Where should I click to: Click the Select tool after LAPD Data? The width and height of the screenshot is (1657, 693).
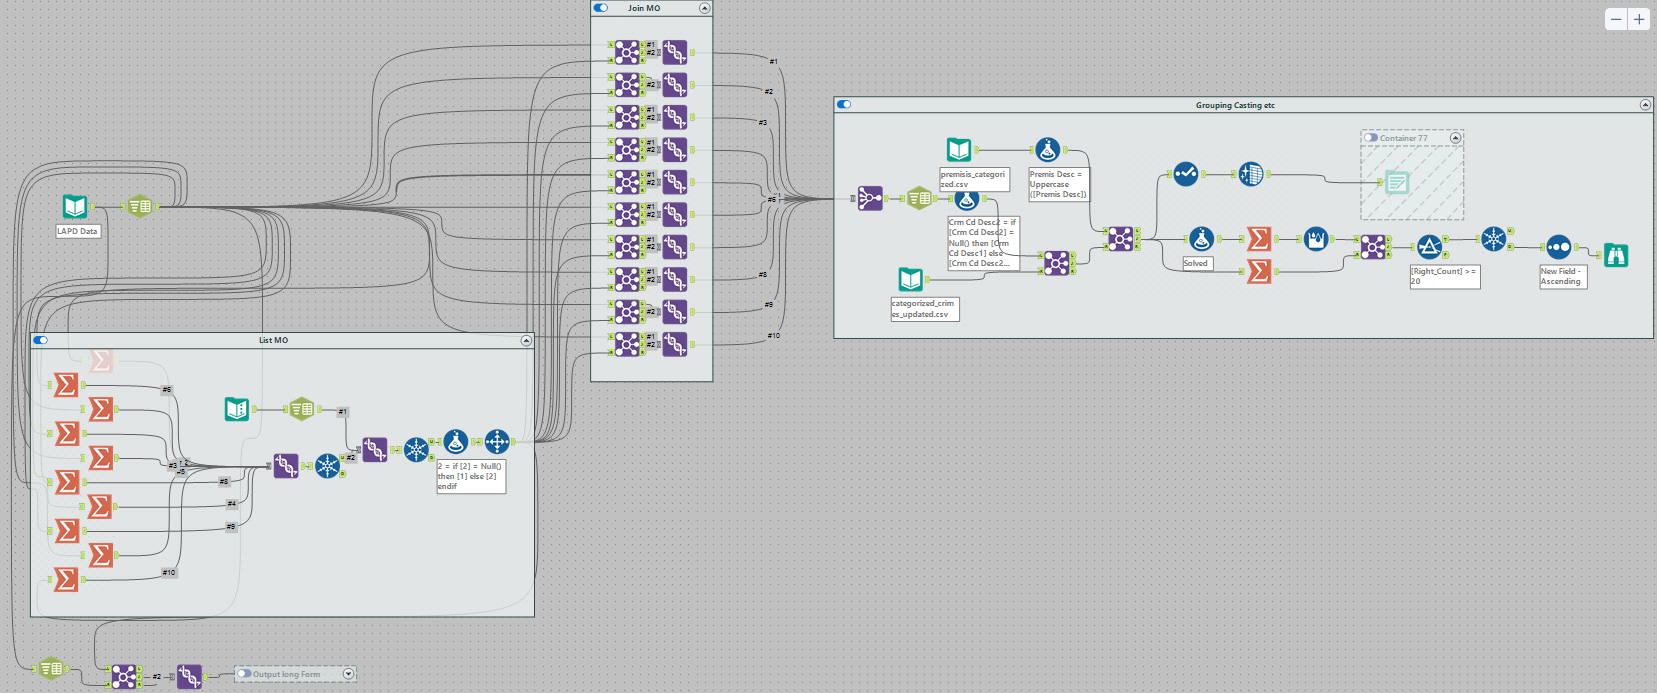pos(140,207)
